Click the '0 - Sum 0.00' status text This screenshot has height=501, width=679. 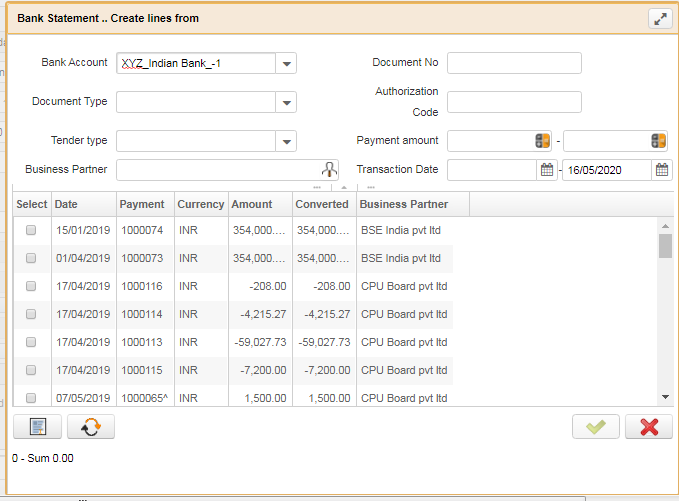click(x=43, y=458)
